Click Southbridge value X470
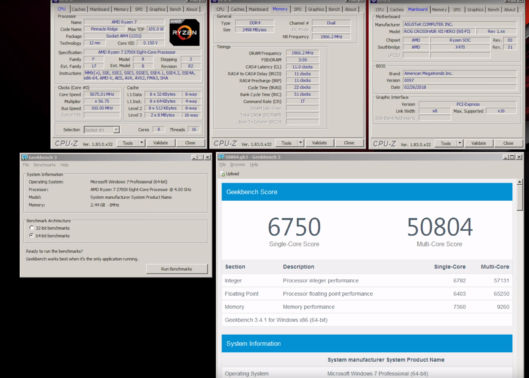This screenshot has width=529, height=378. point(460,47)
